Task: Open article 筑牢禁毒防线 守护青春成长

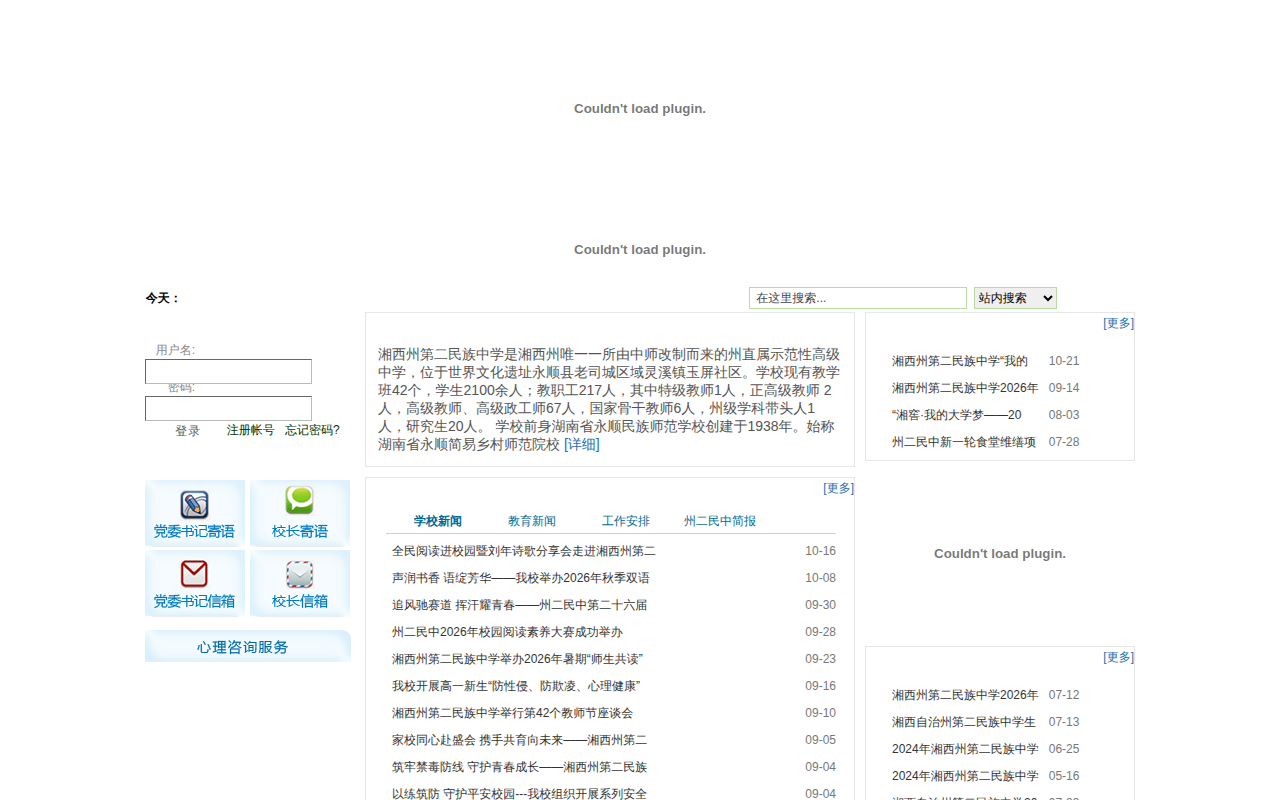Action: 520,767
